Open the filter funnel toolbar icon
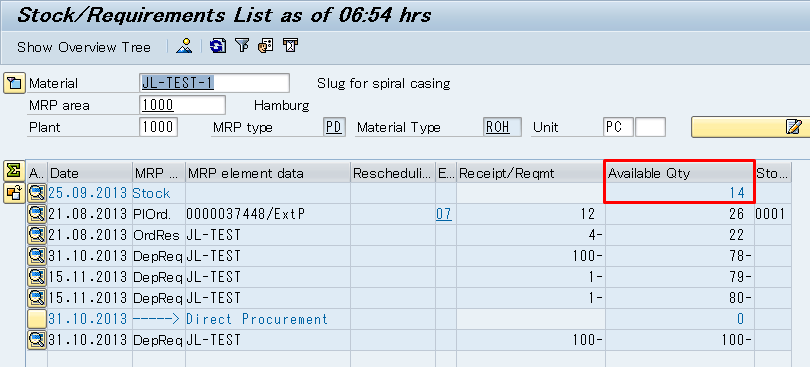The width and height of the screenshot is (810, 367). (242, 46)
